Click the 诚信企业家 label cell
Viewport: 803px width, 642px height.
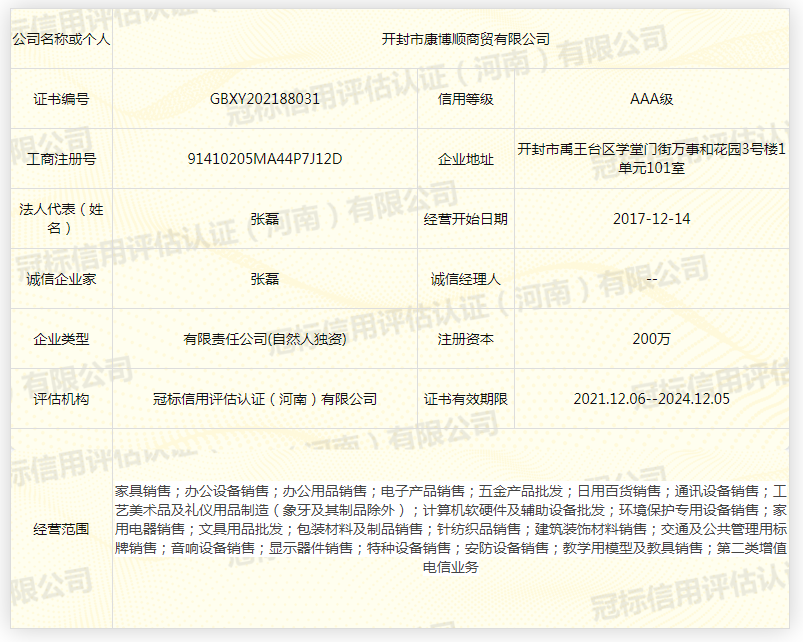(61, 279)
